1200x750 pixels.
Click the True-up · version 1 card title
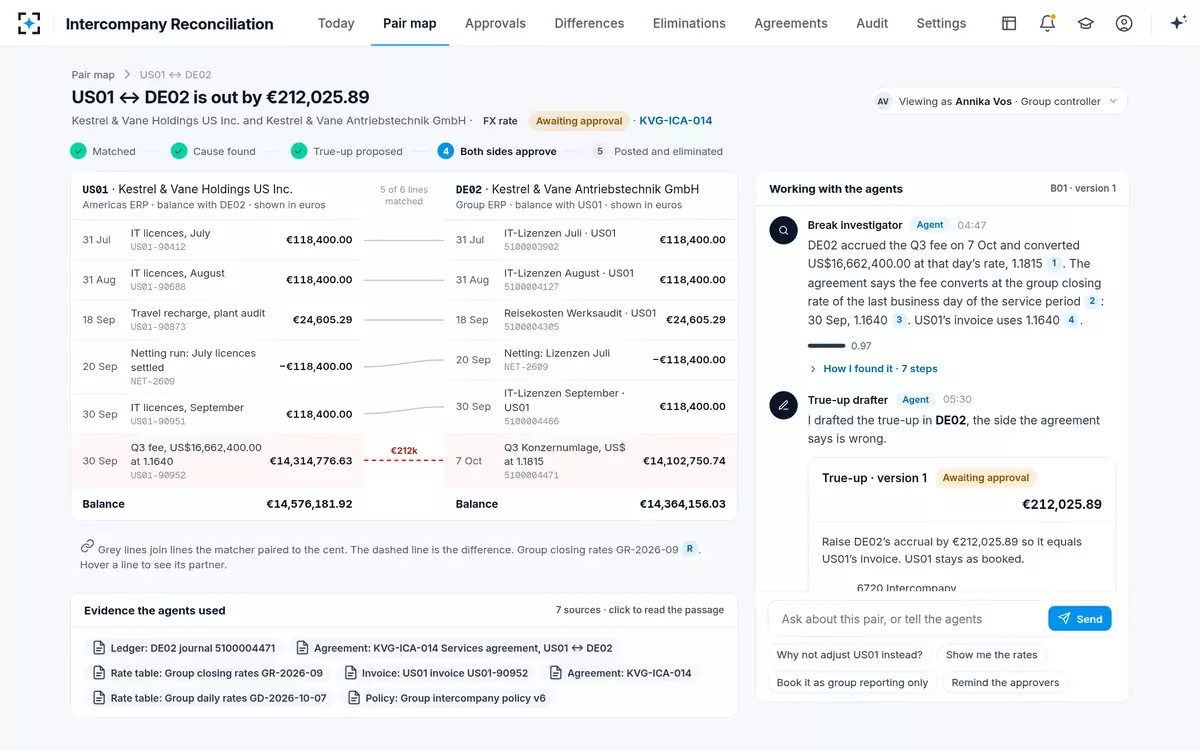coord(875,478)
